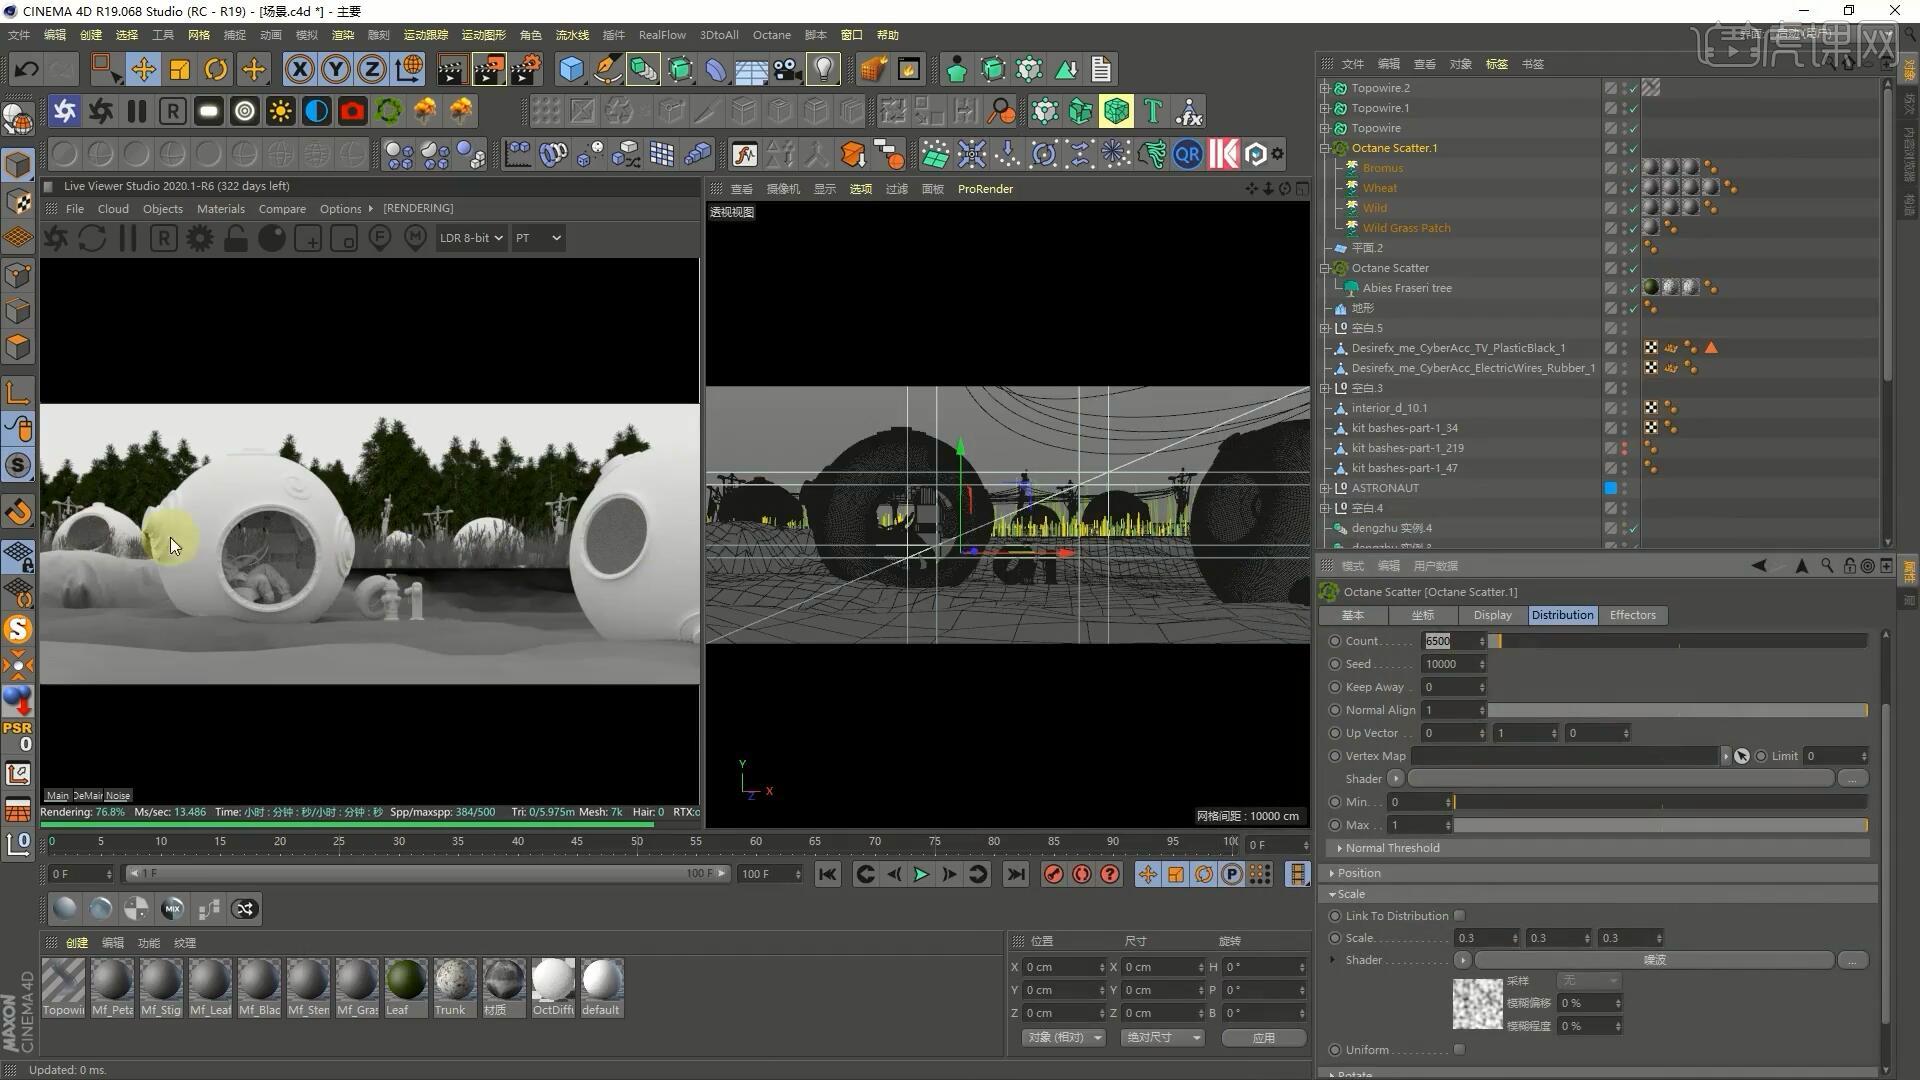Click the Normal Align slider
This screenshot has width=1920, height=1080.
[1678, 710]
